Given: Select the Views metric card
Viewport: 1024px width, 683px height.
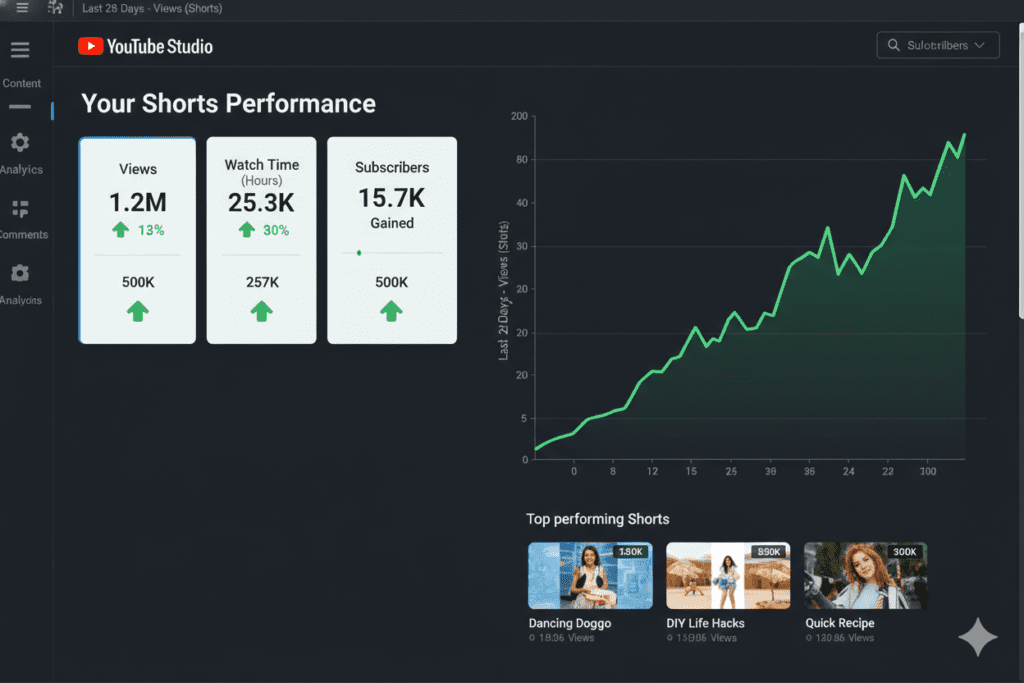Looking at the screenshot, I should 137,240.
